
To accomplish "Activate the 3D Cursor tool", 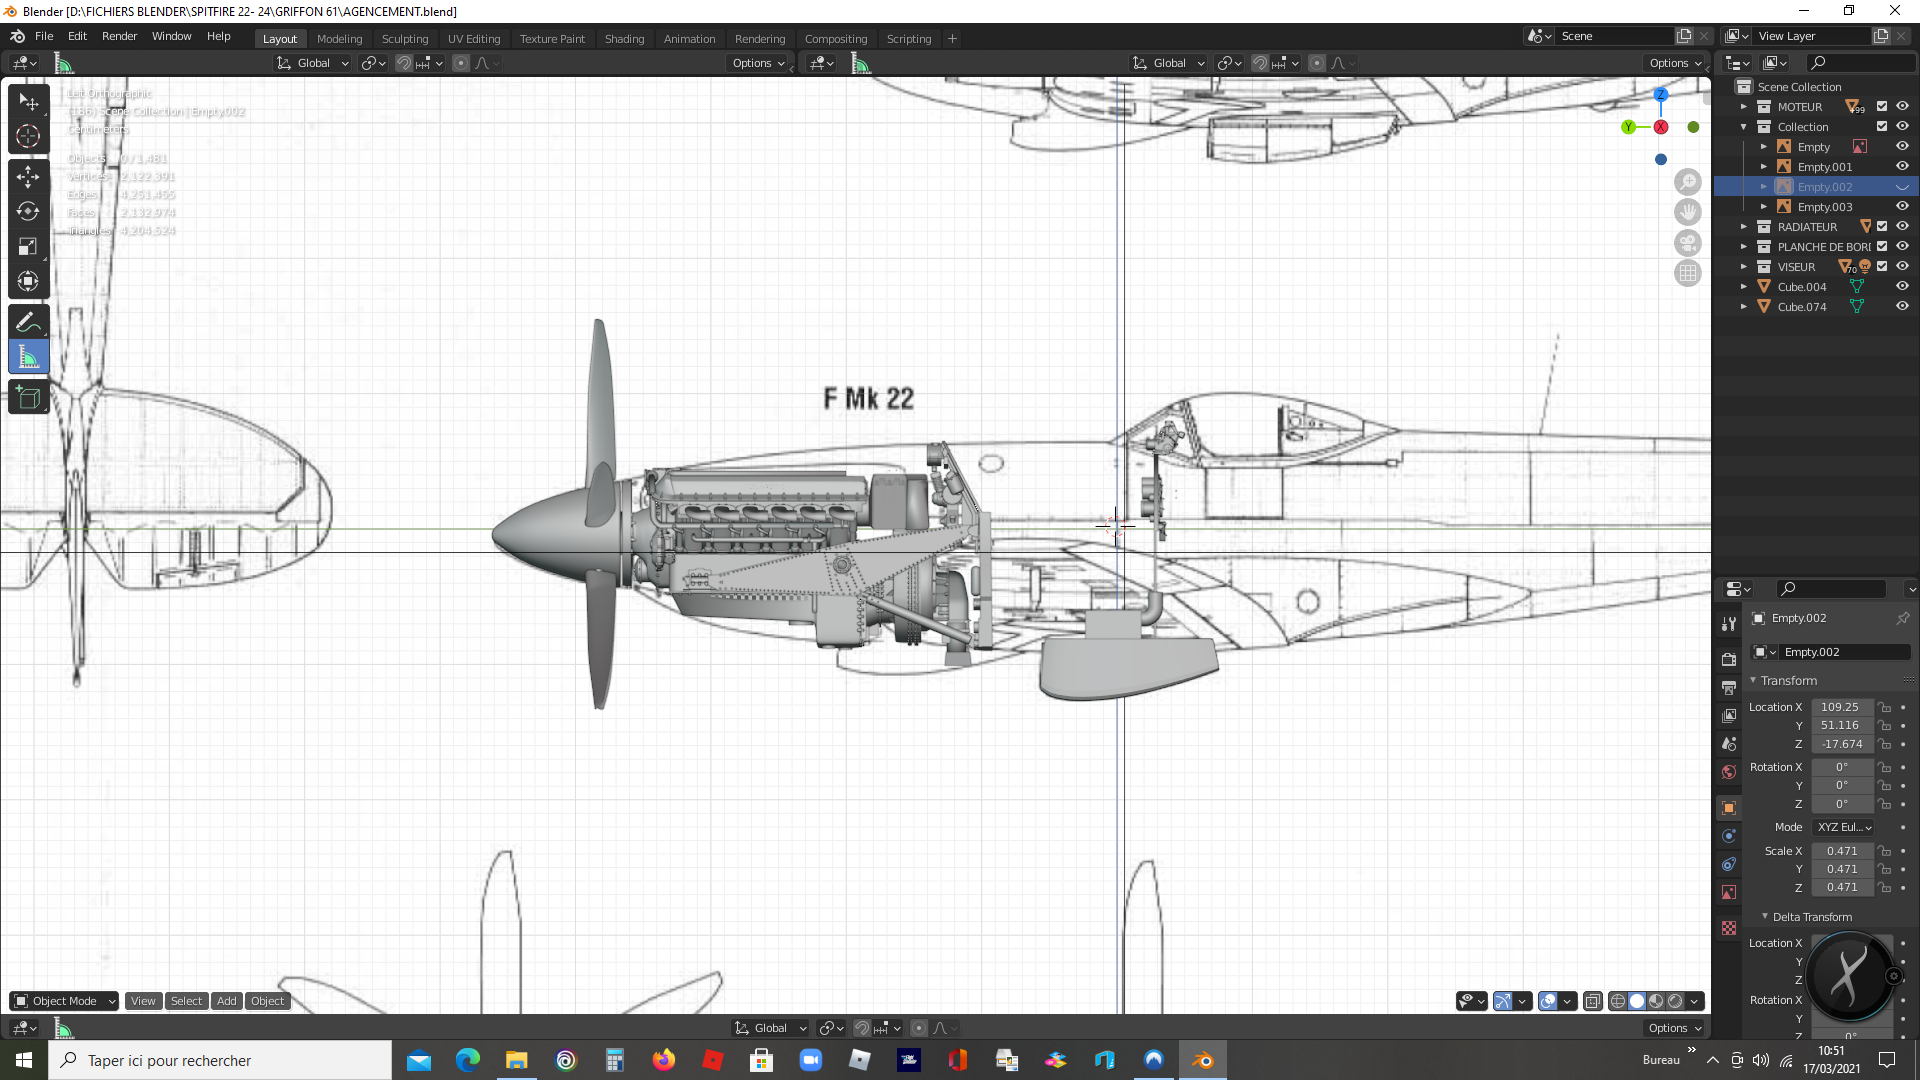I will [28, 136].
